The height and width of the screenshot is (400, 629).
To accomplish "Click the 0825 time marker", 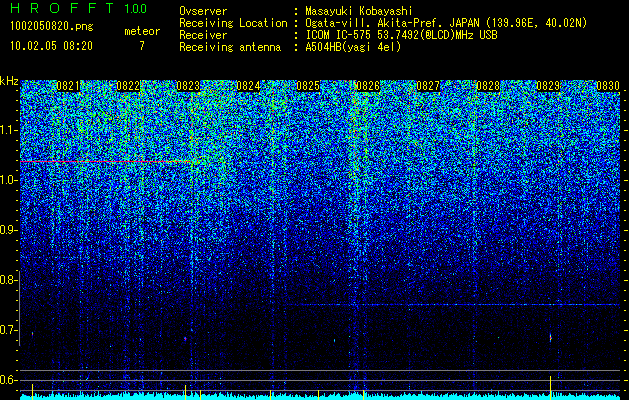I will point(308,86).
